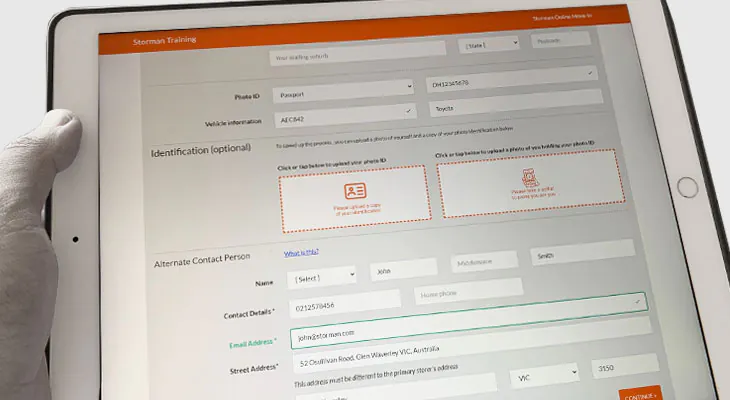The height and width of the screenshot is (400, 730).
Task: Click the vehicle registration field AEC842
Action: point(345,115)
